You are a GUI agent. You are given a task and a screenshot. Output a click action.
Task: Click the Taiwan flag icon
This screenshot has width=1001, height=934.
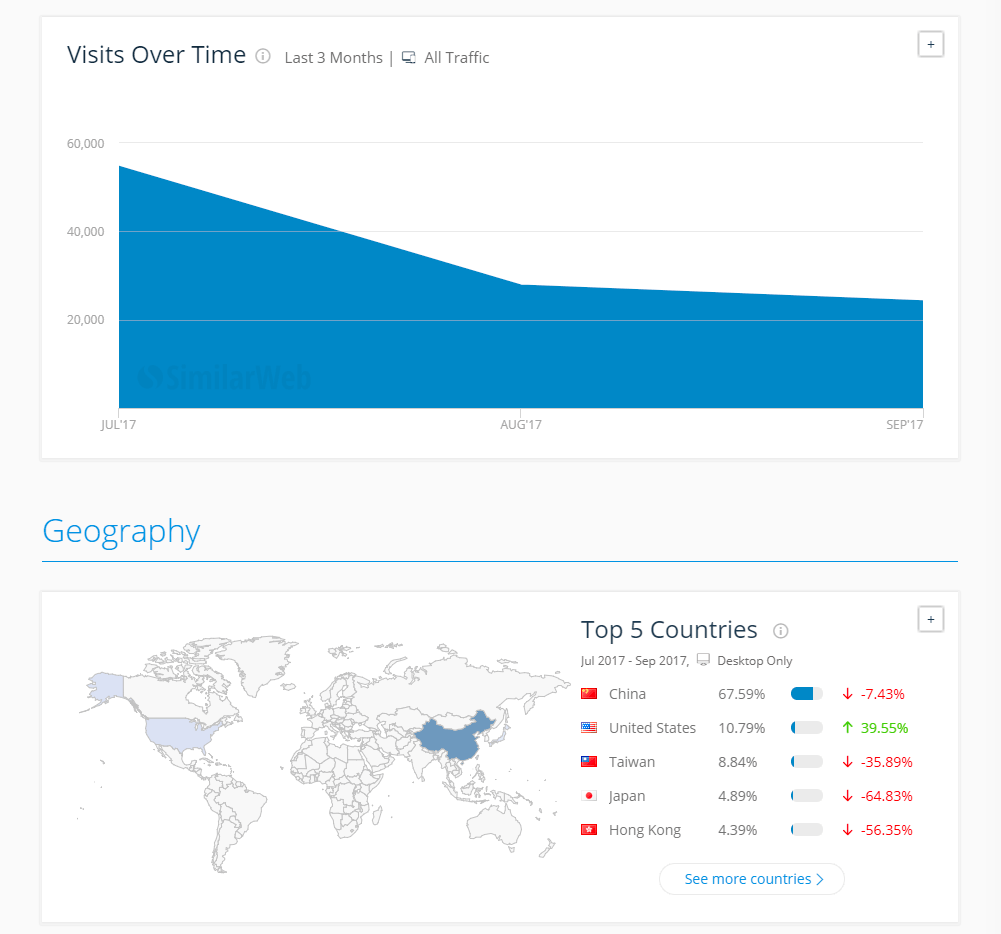589,762
